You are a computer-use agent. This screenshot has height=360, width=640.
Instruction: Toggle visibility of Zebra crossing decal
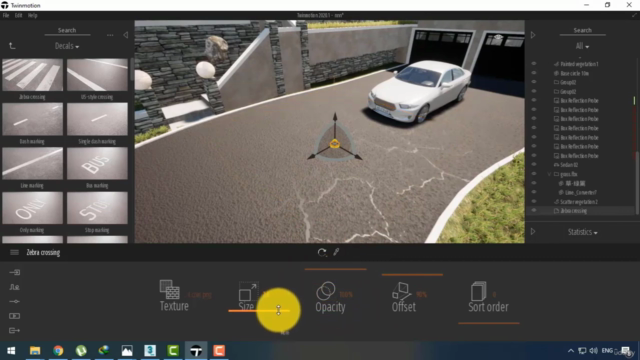(534, 211)
